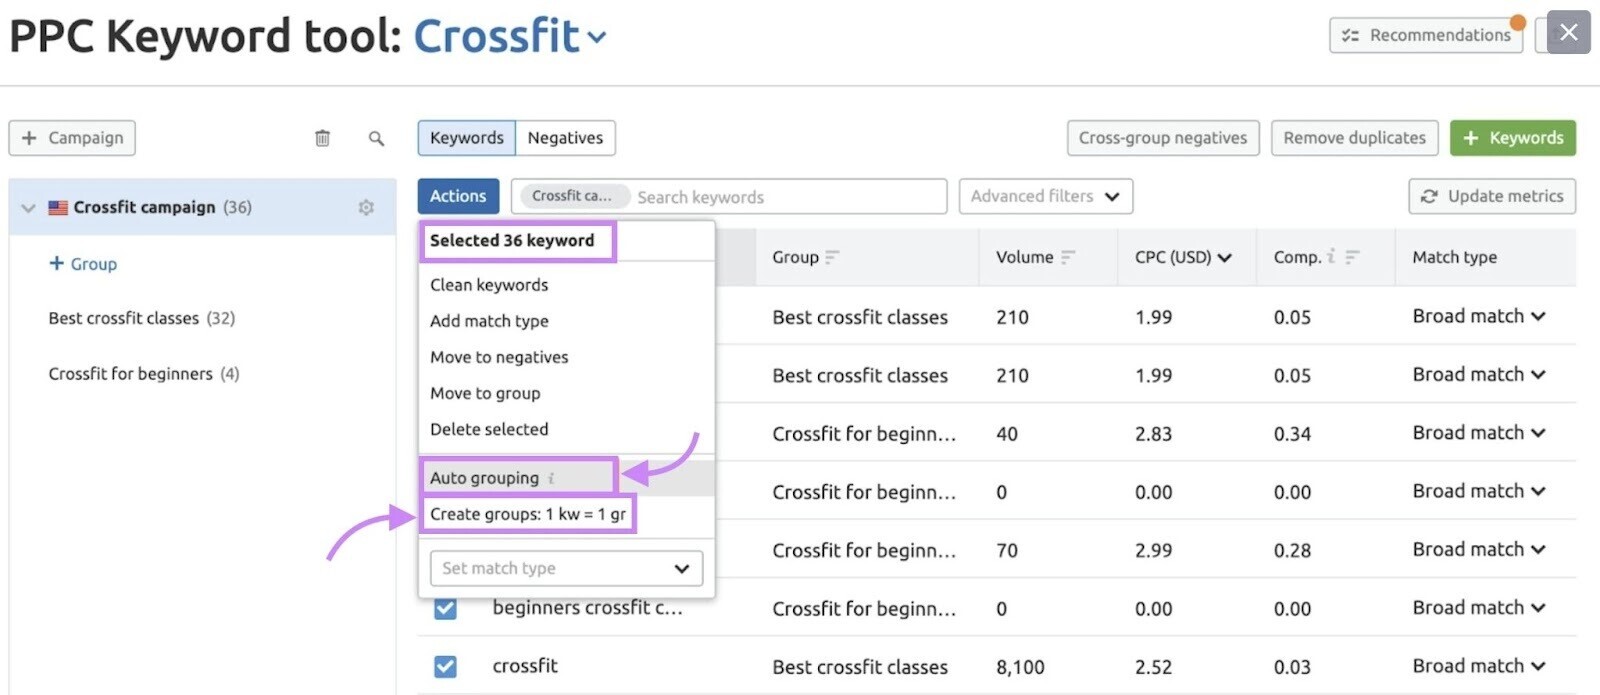Image resolution: width=1600 pixels, height=695 pixels.
Task: Open the Recommendations panel
Action: click(x=1426, y=35)
